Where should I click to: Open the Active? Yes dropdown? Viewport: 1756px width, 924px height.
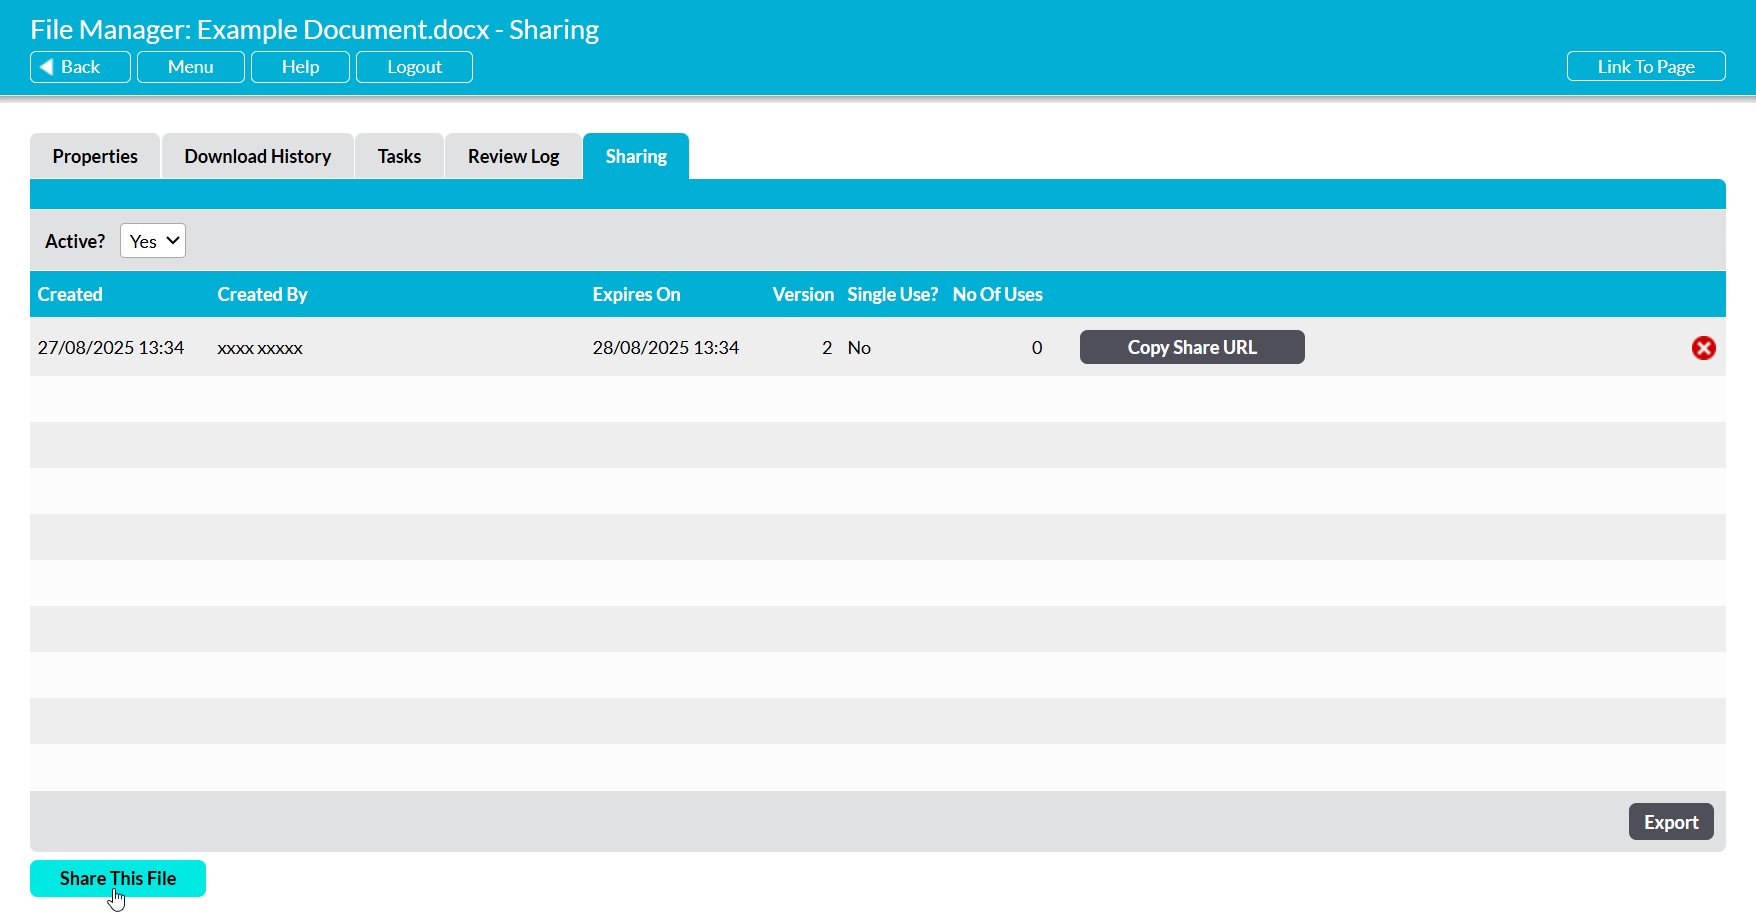tap(153, 241)
